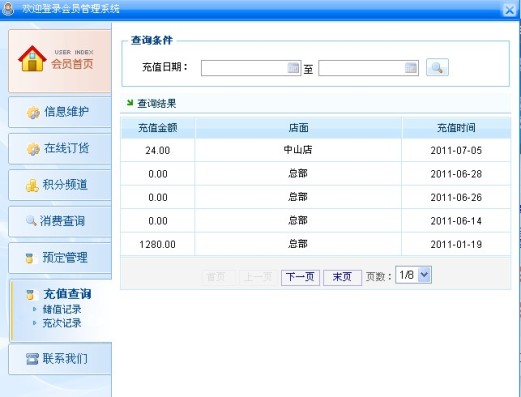The width and height of the screenshot is (521, 397).
Task: Click the 店面 column header
Action: click(x=298, y=128)
